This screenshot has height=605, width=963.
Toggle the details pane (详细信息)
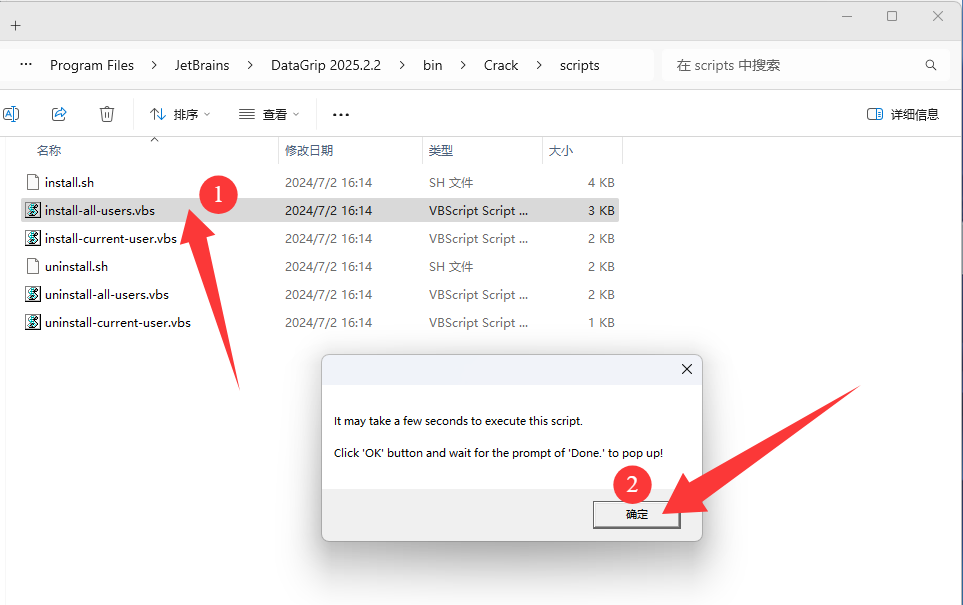(903, 114)
